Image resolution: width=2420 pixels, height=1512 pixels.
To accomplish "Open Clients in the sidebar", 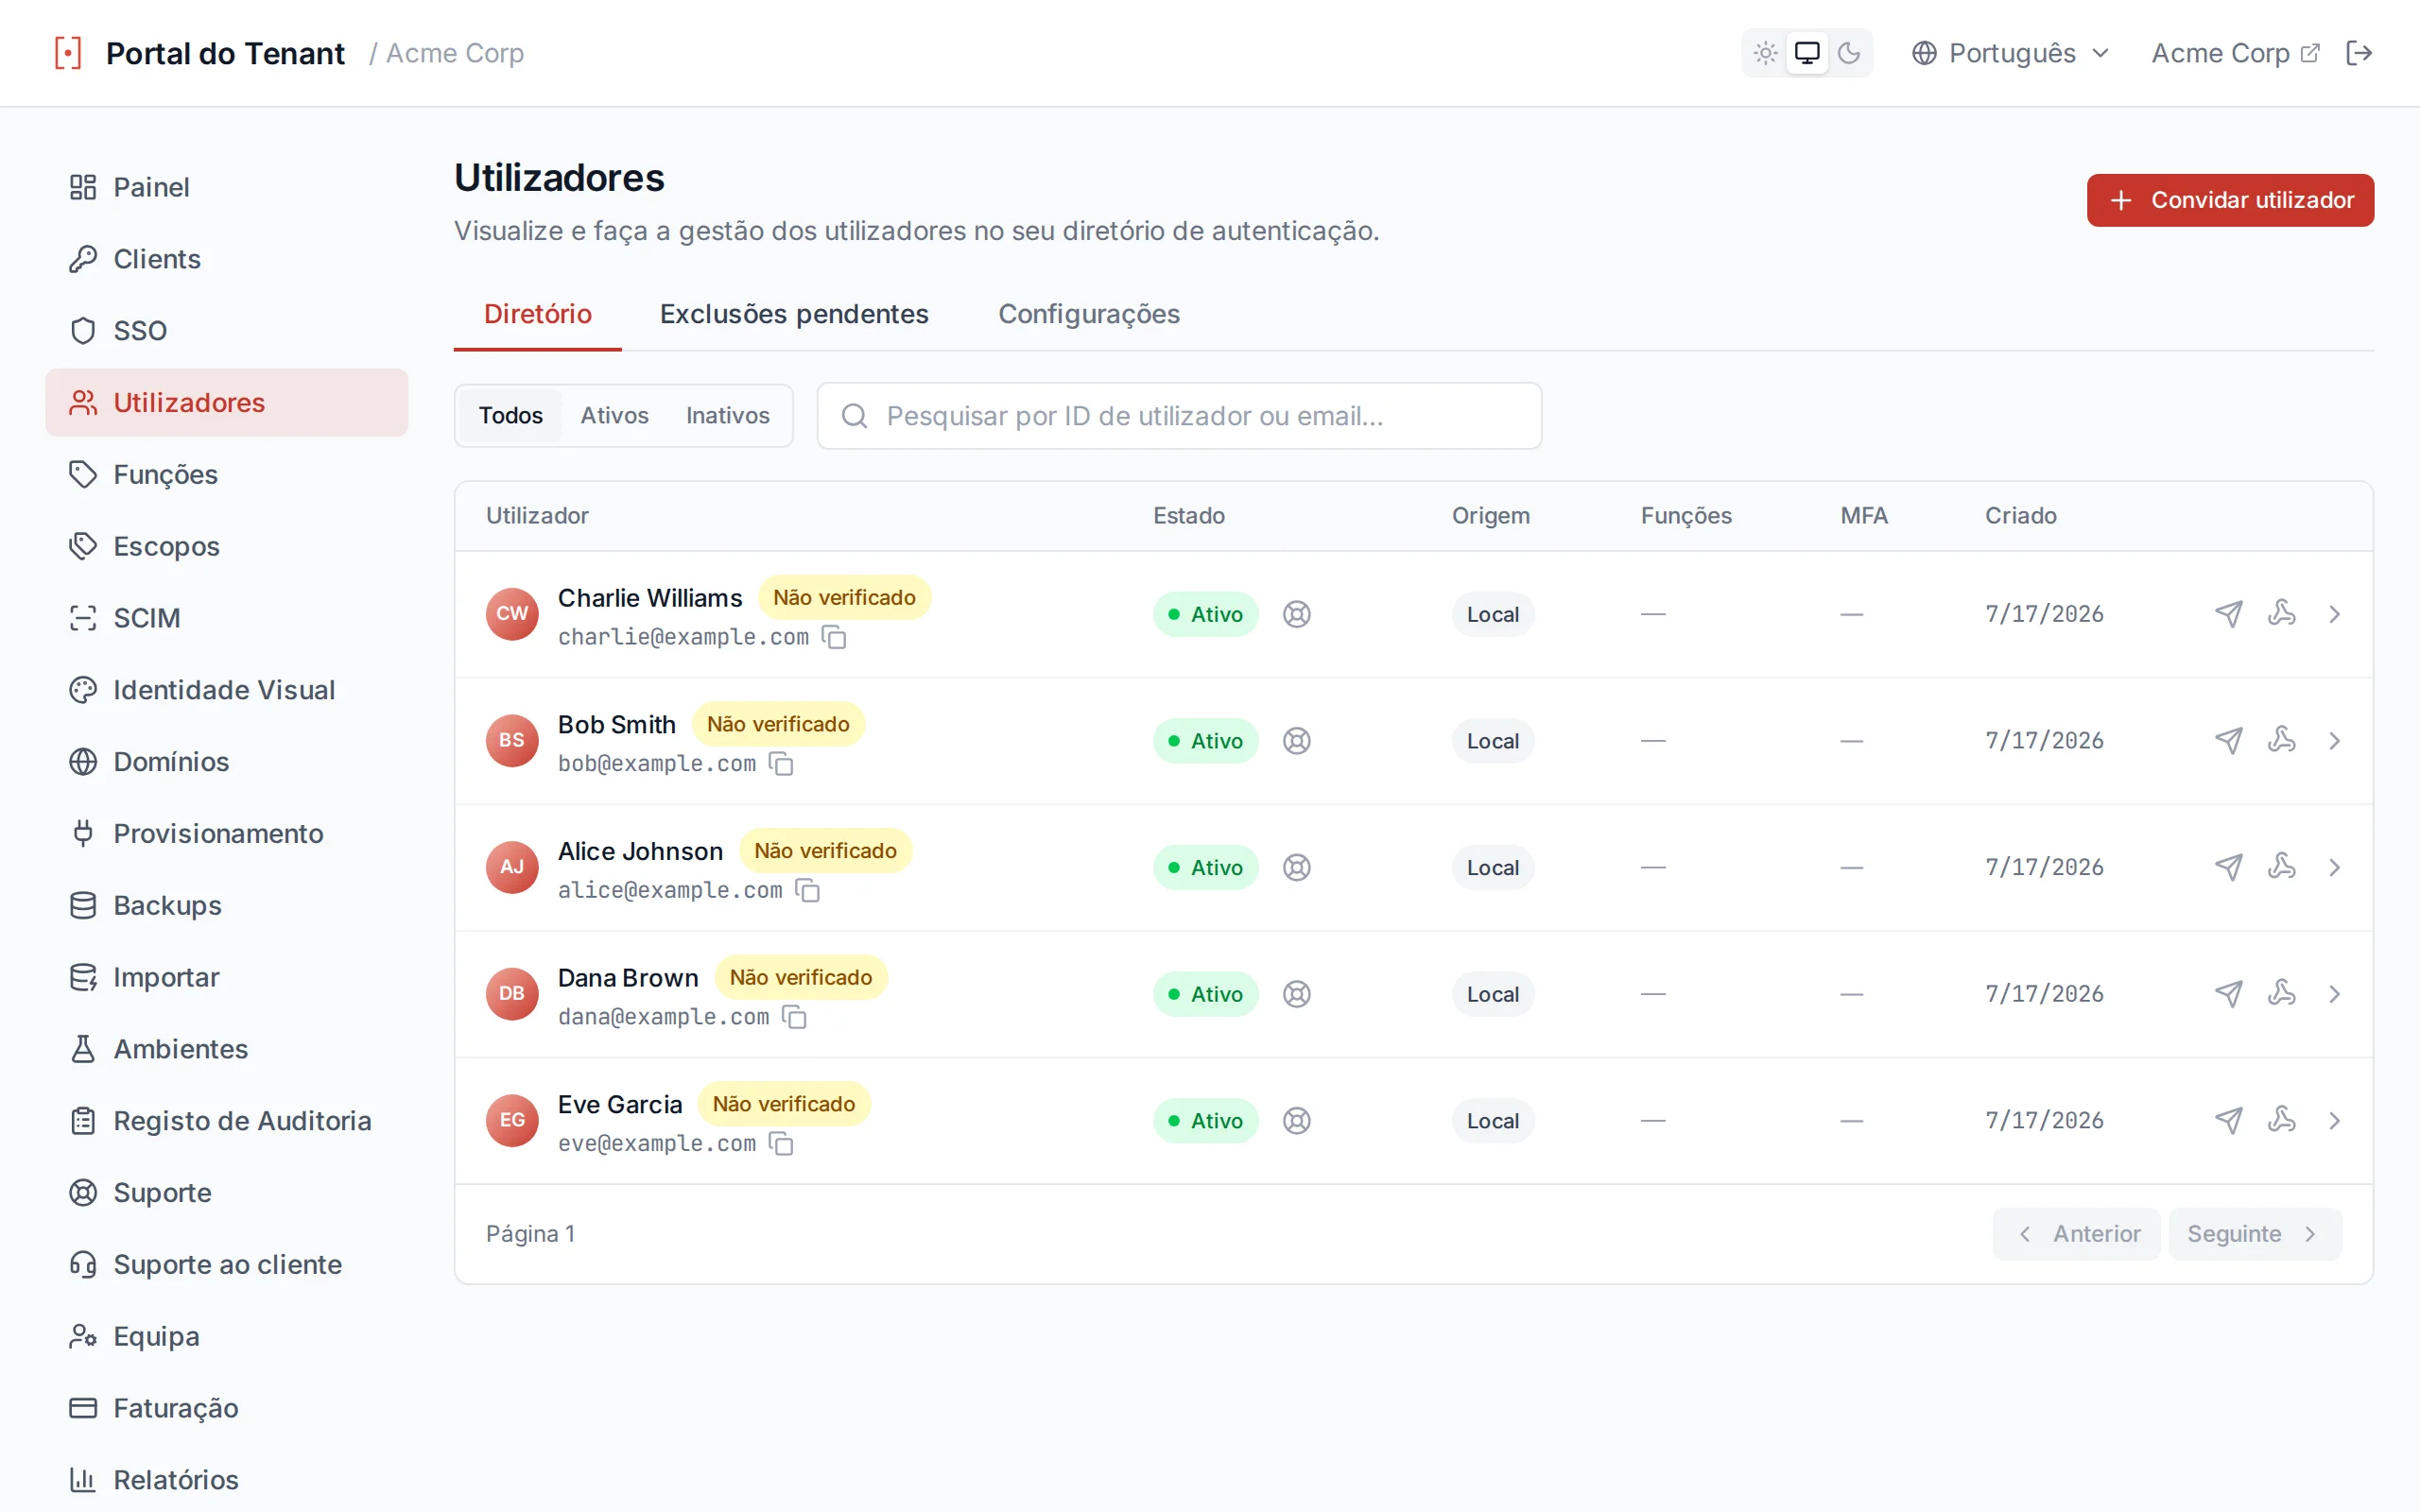I will (x=226, y=259).
